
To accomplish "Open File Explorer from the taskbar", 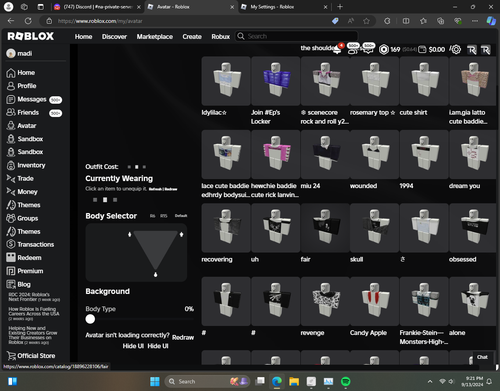I will 294,381.
